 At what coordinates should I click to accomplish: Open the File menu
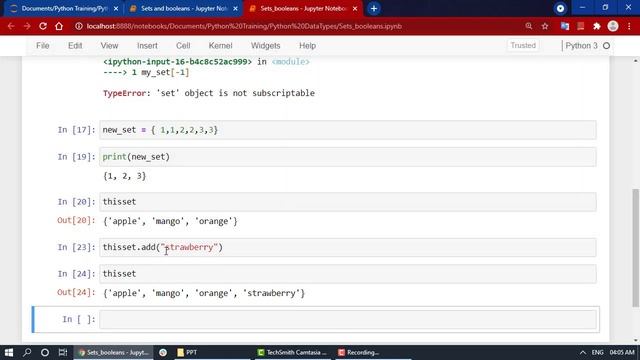[42, 46]
